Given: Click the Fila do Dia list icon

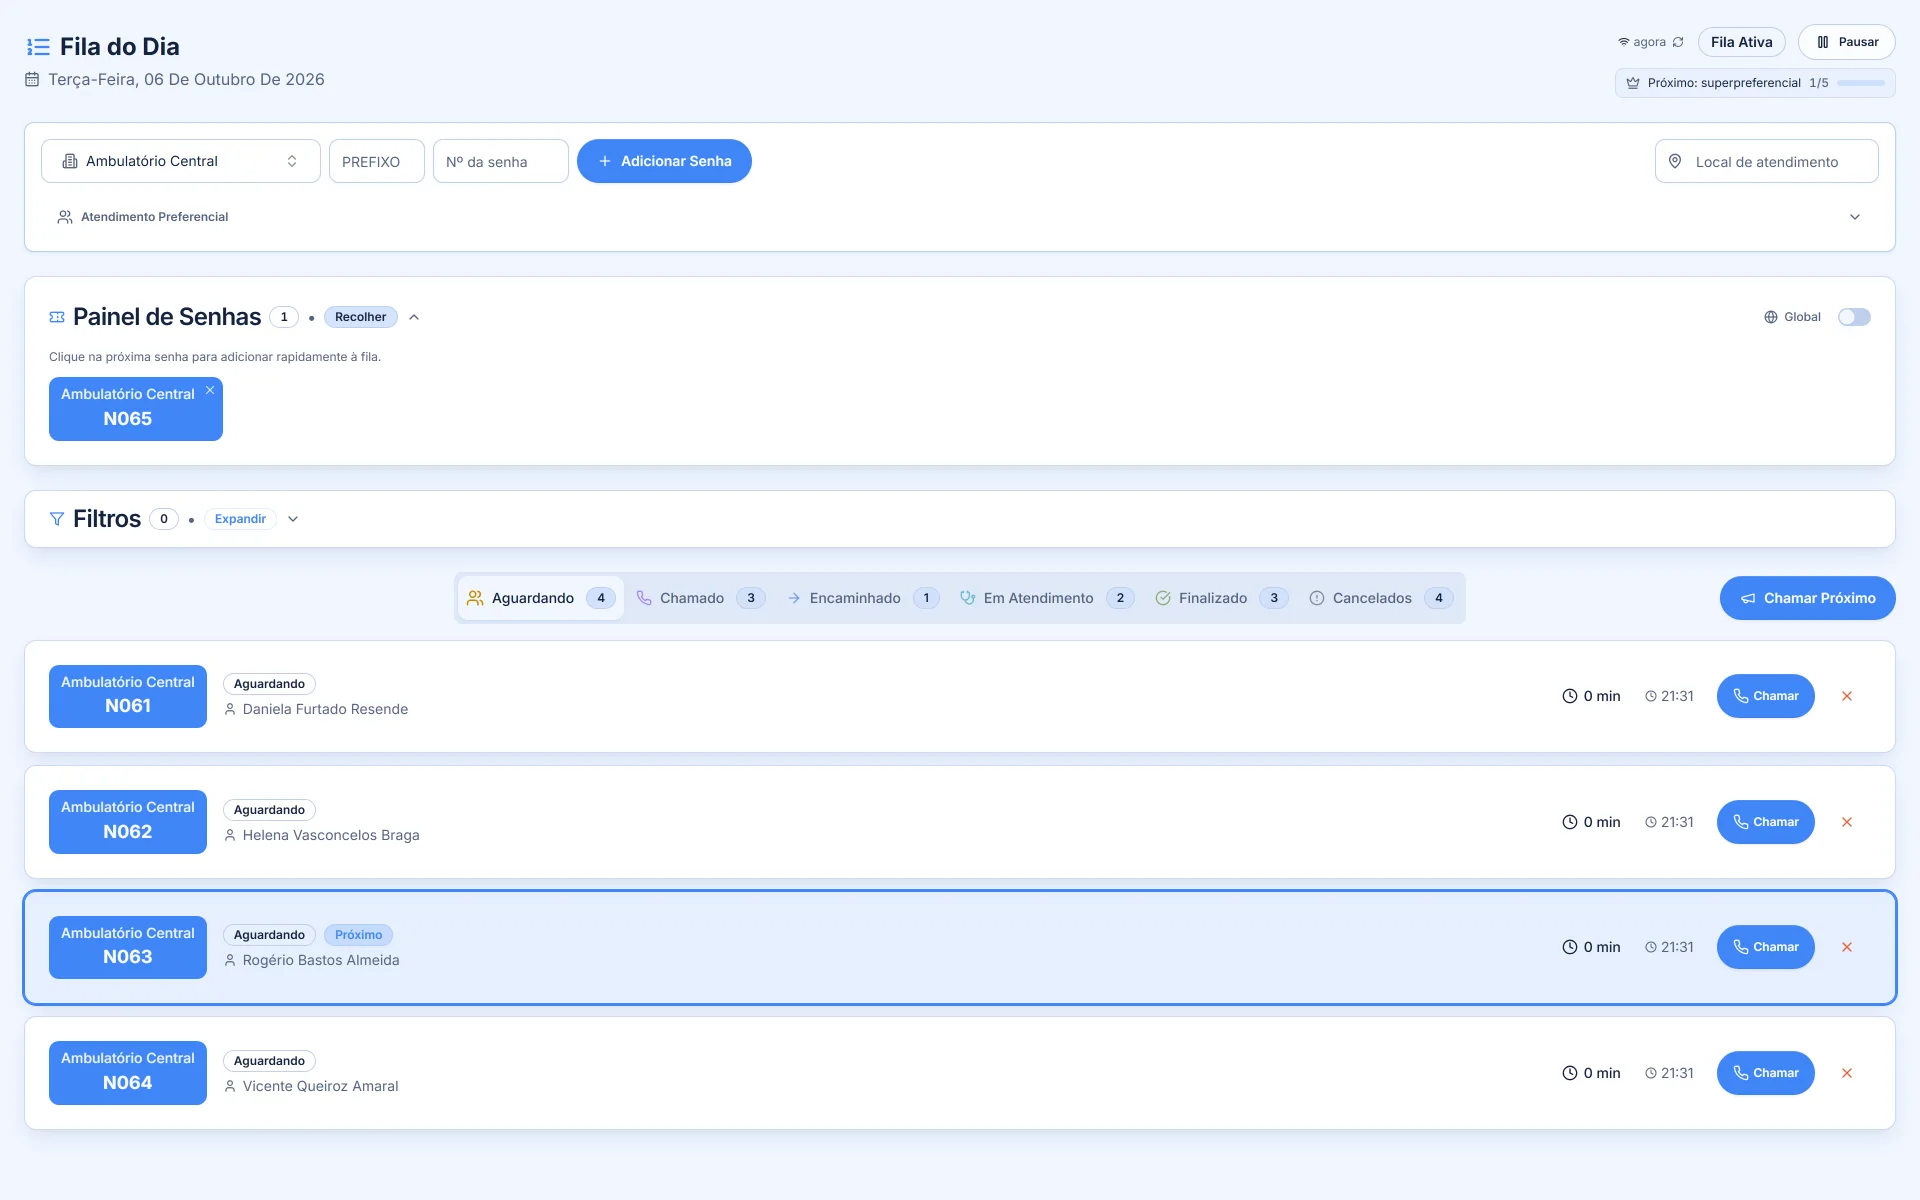Looking at the screenshot, I should [x=38, y=47].
